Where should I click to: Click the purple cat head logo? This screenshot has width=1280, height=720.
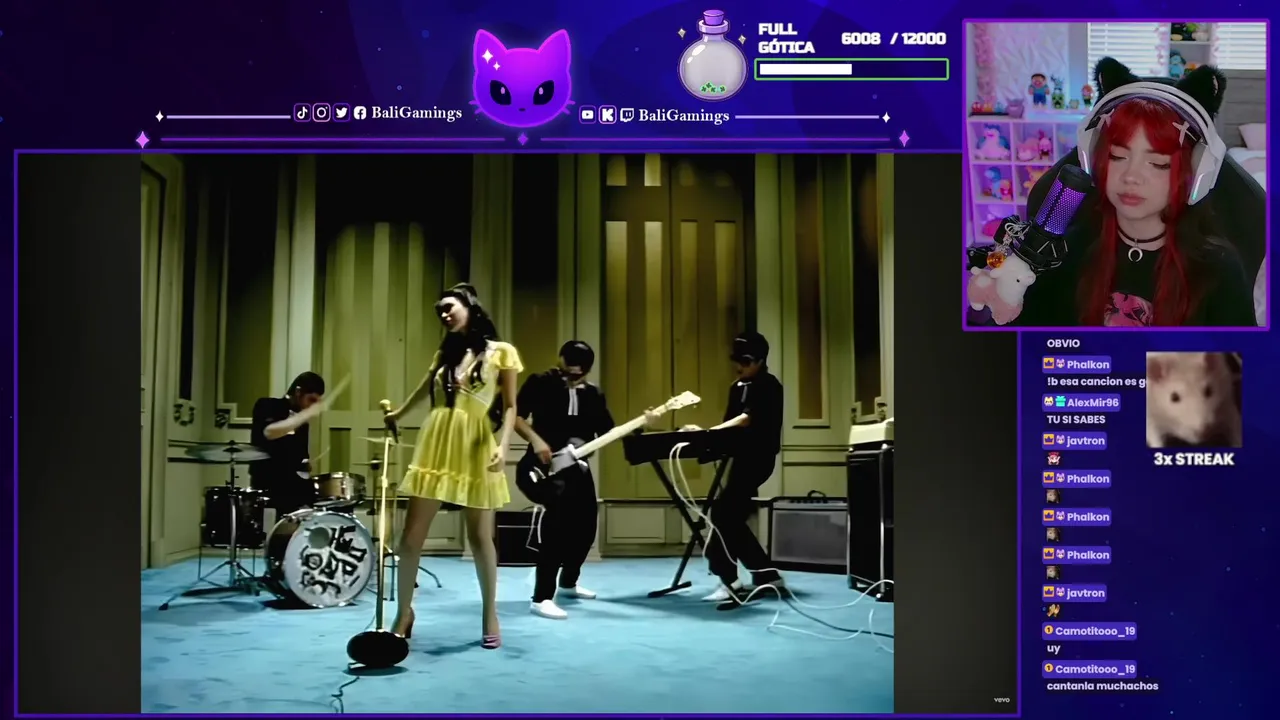pyautogui.click(x=521, y=78)
